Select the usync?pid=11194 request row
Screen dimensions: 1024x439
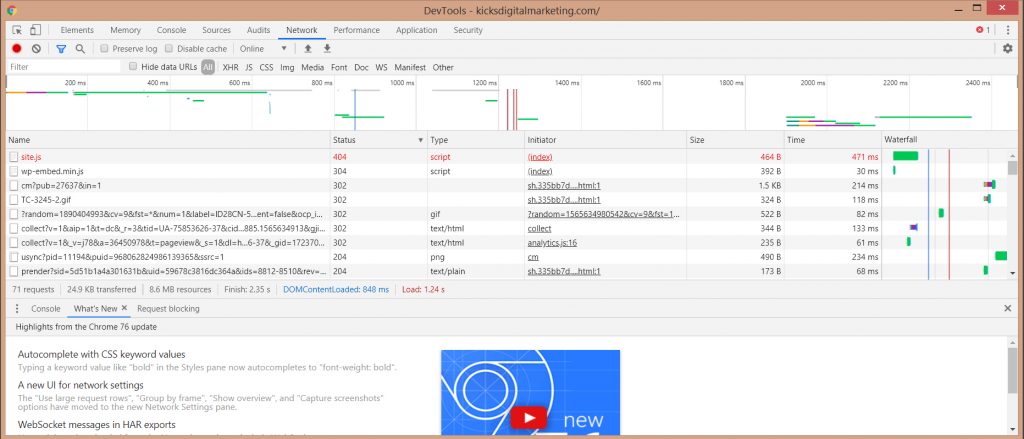coord(443,257)
